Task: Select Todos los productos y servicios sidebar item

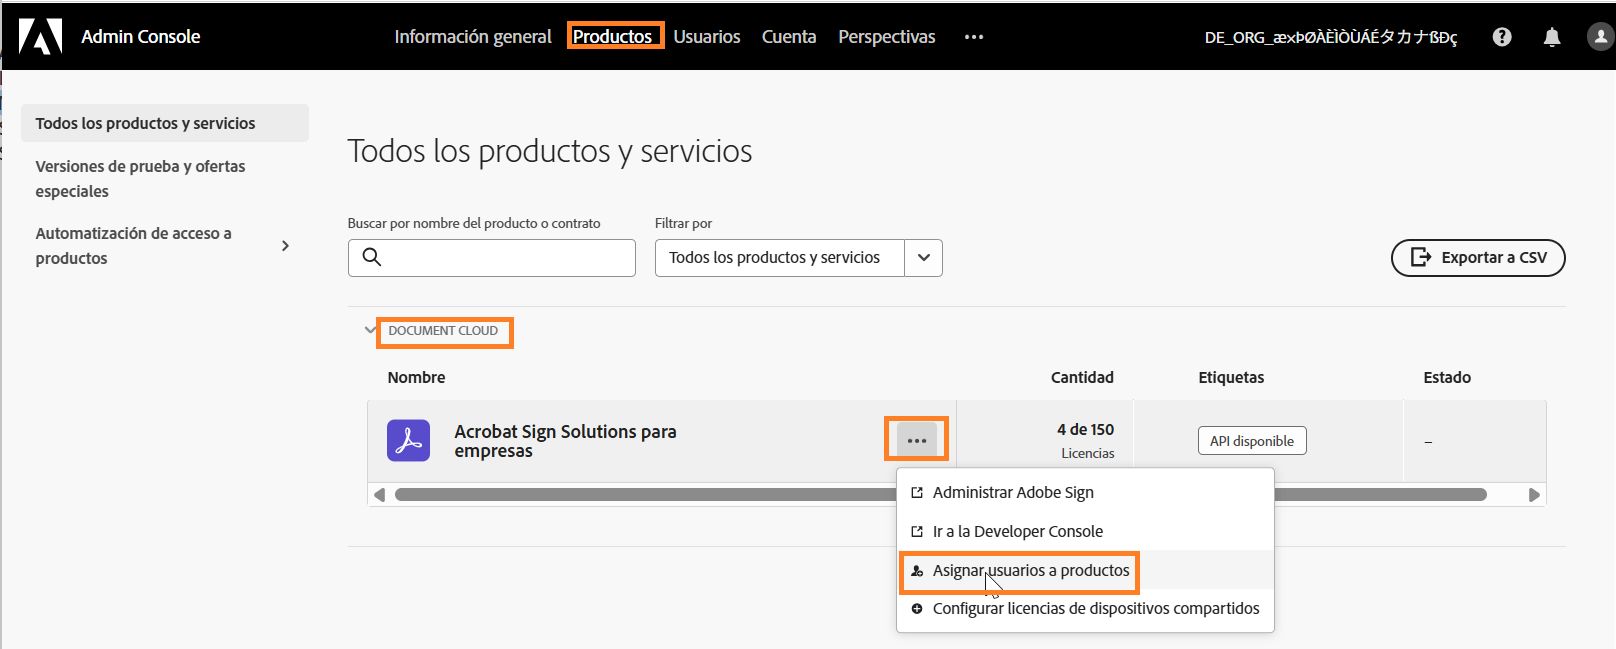Action: coord(165,123)
